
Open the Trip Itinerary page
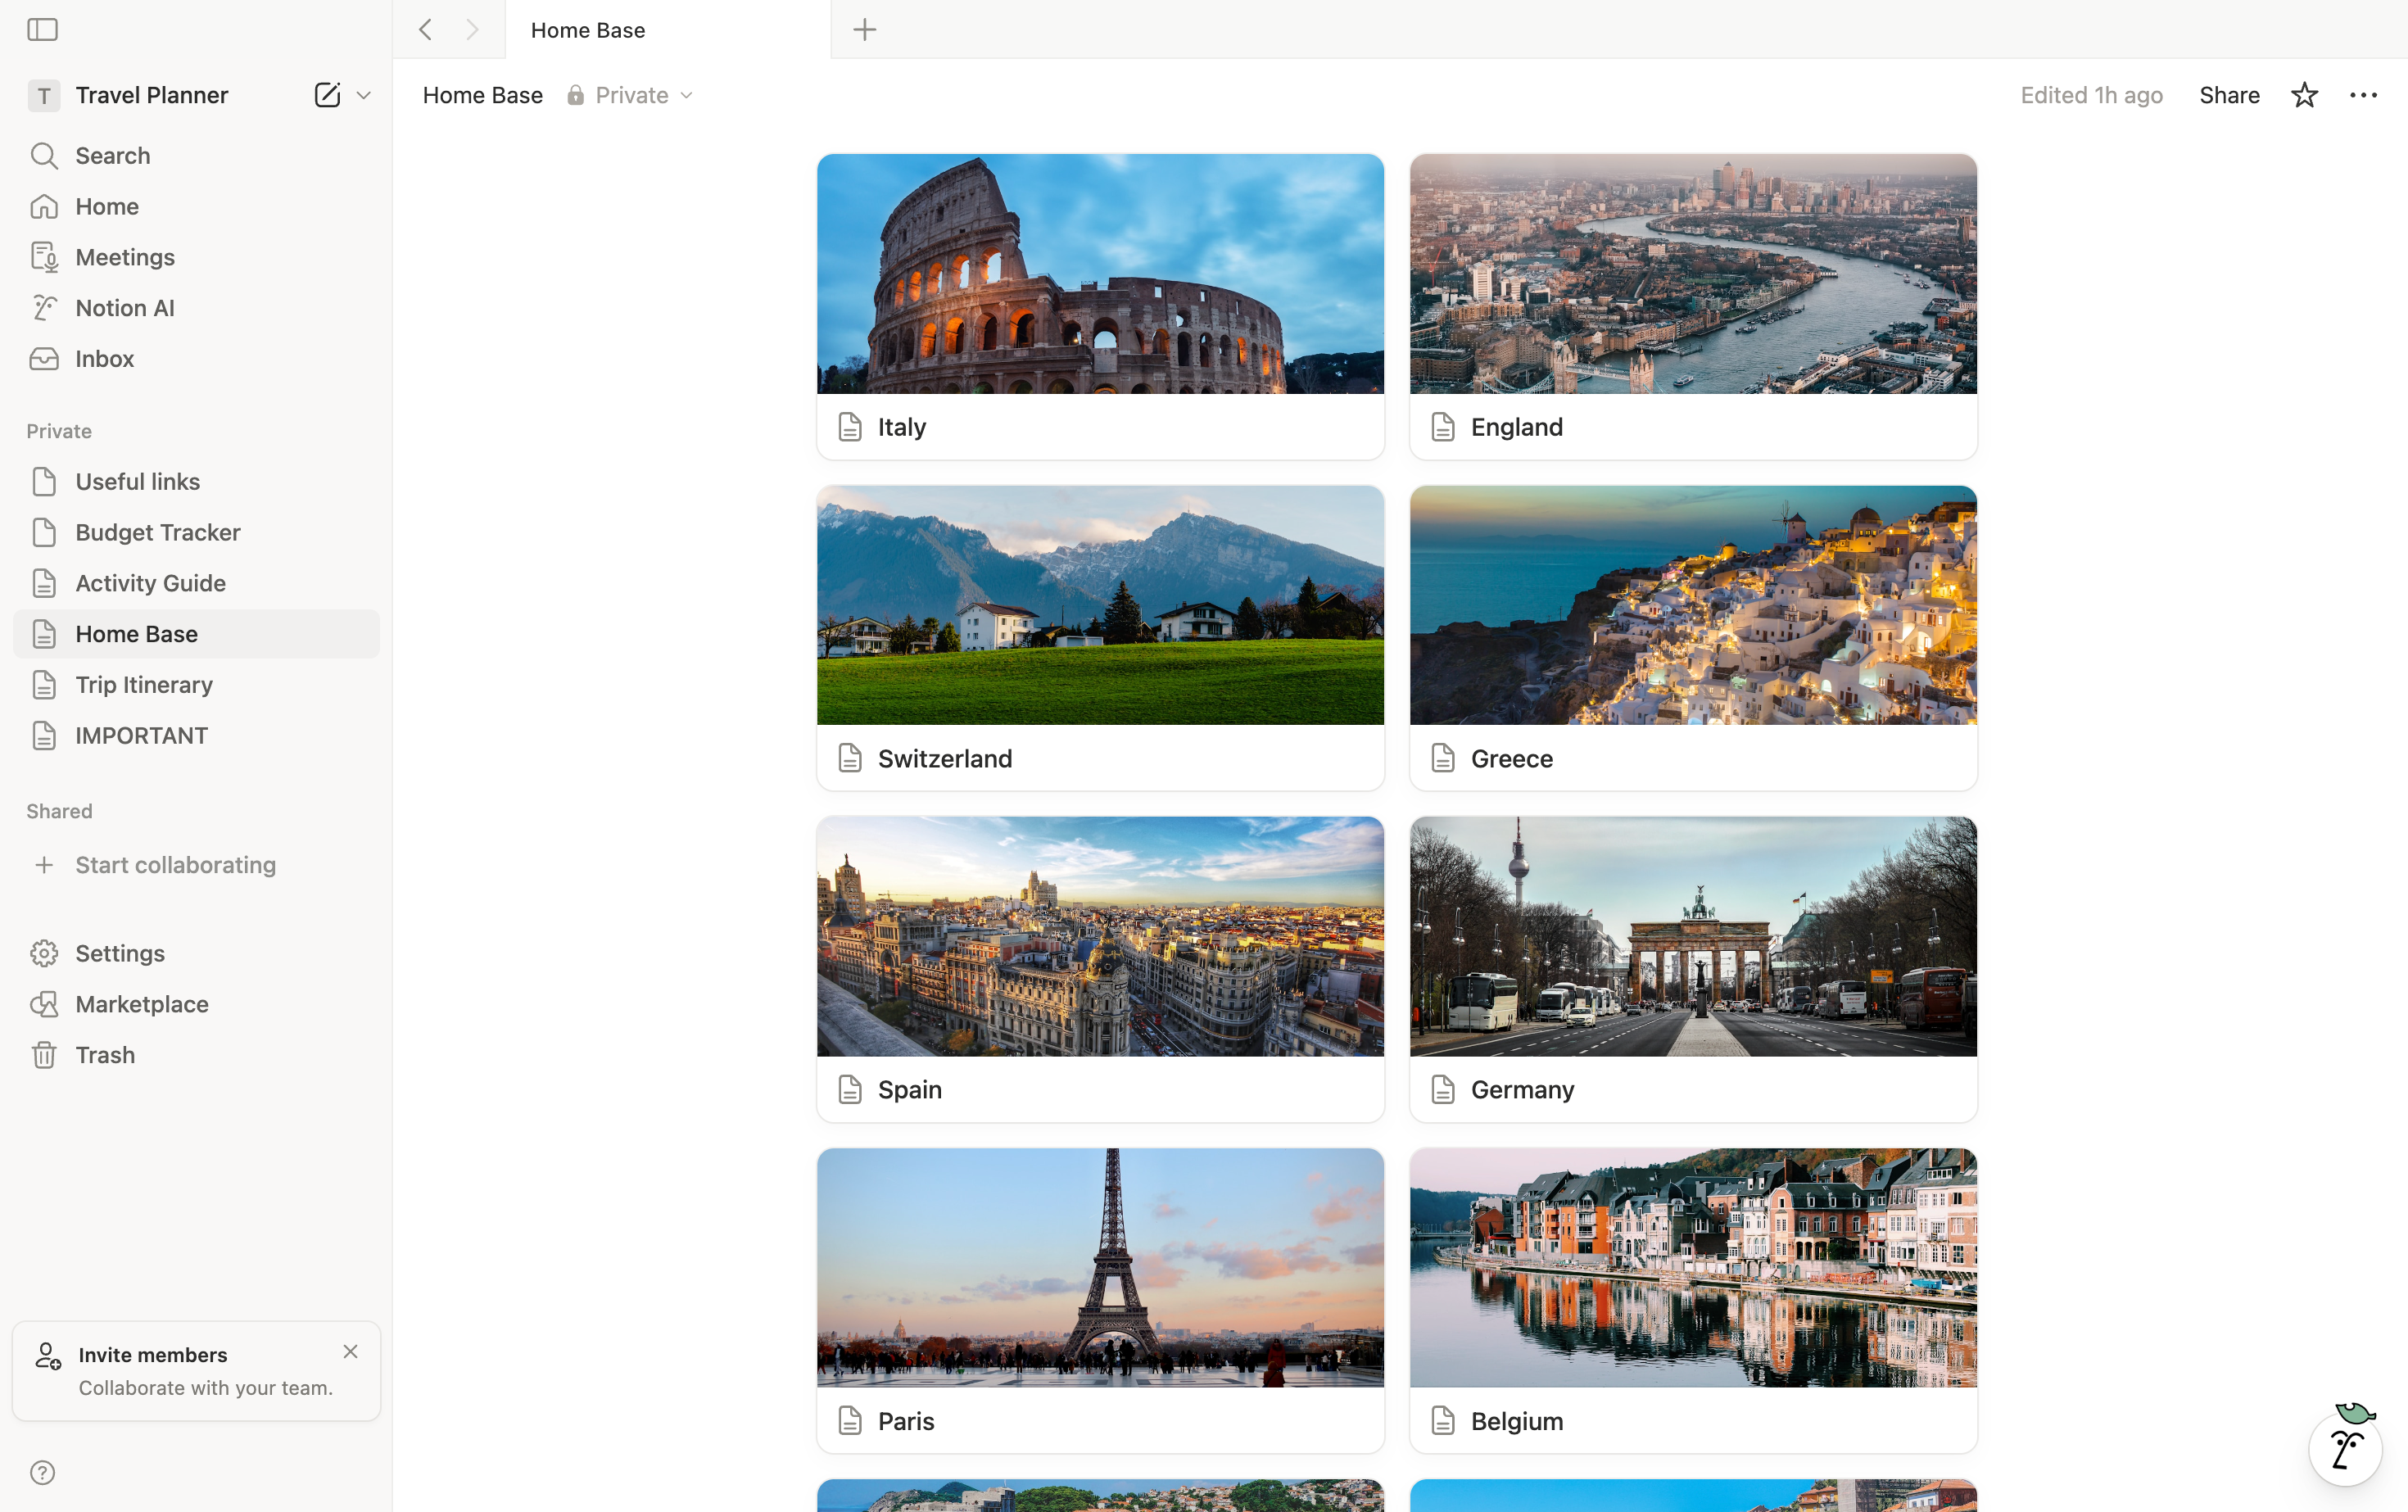pos(144,685)
